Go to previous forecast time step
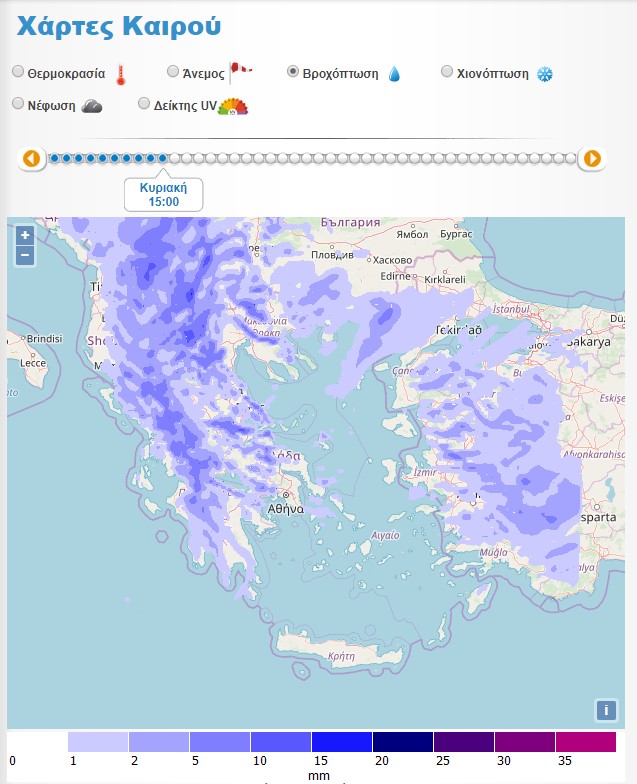The image size is (637, 784). coord(31,158)
